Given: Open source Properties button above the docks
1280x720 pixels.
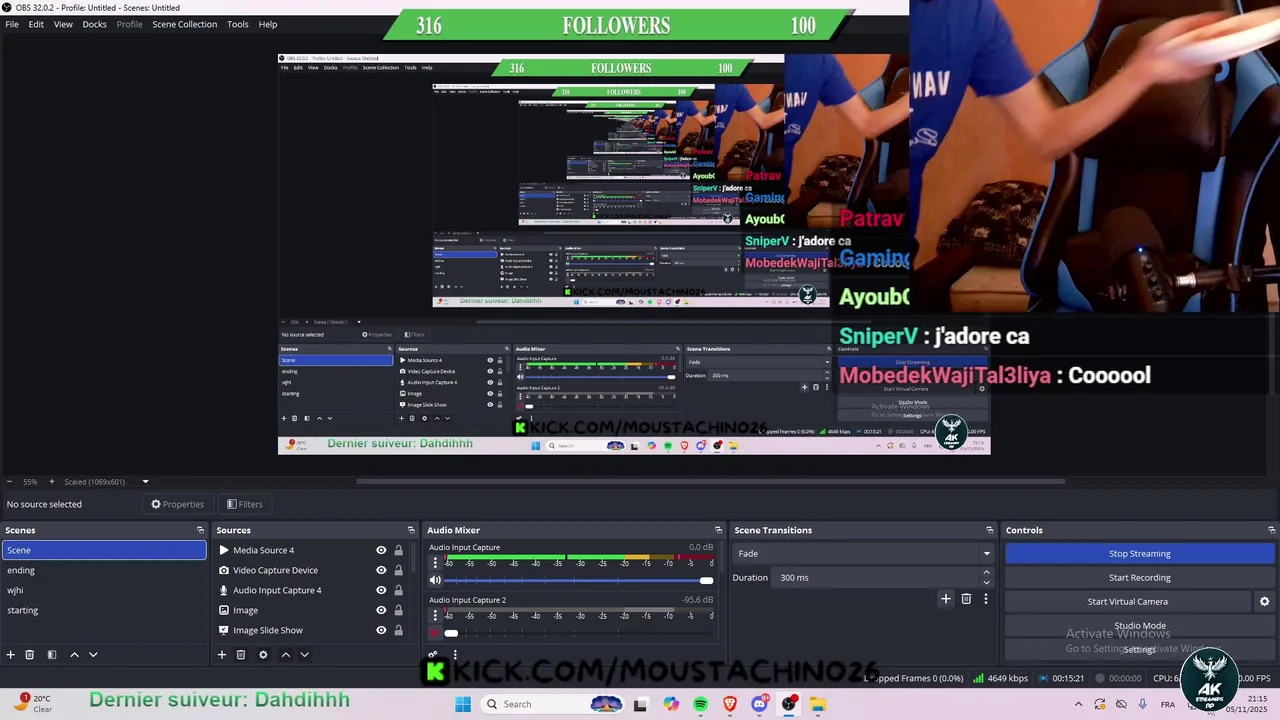Looking at the screenshot, I should coord(177,504).
